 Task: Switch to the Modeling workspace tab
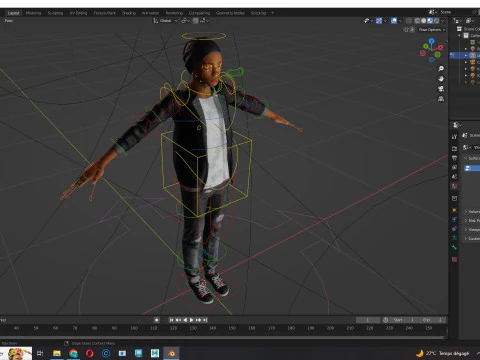click(x=33, y=13)
